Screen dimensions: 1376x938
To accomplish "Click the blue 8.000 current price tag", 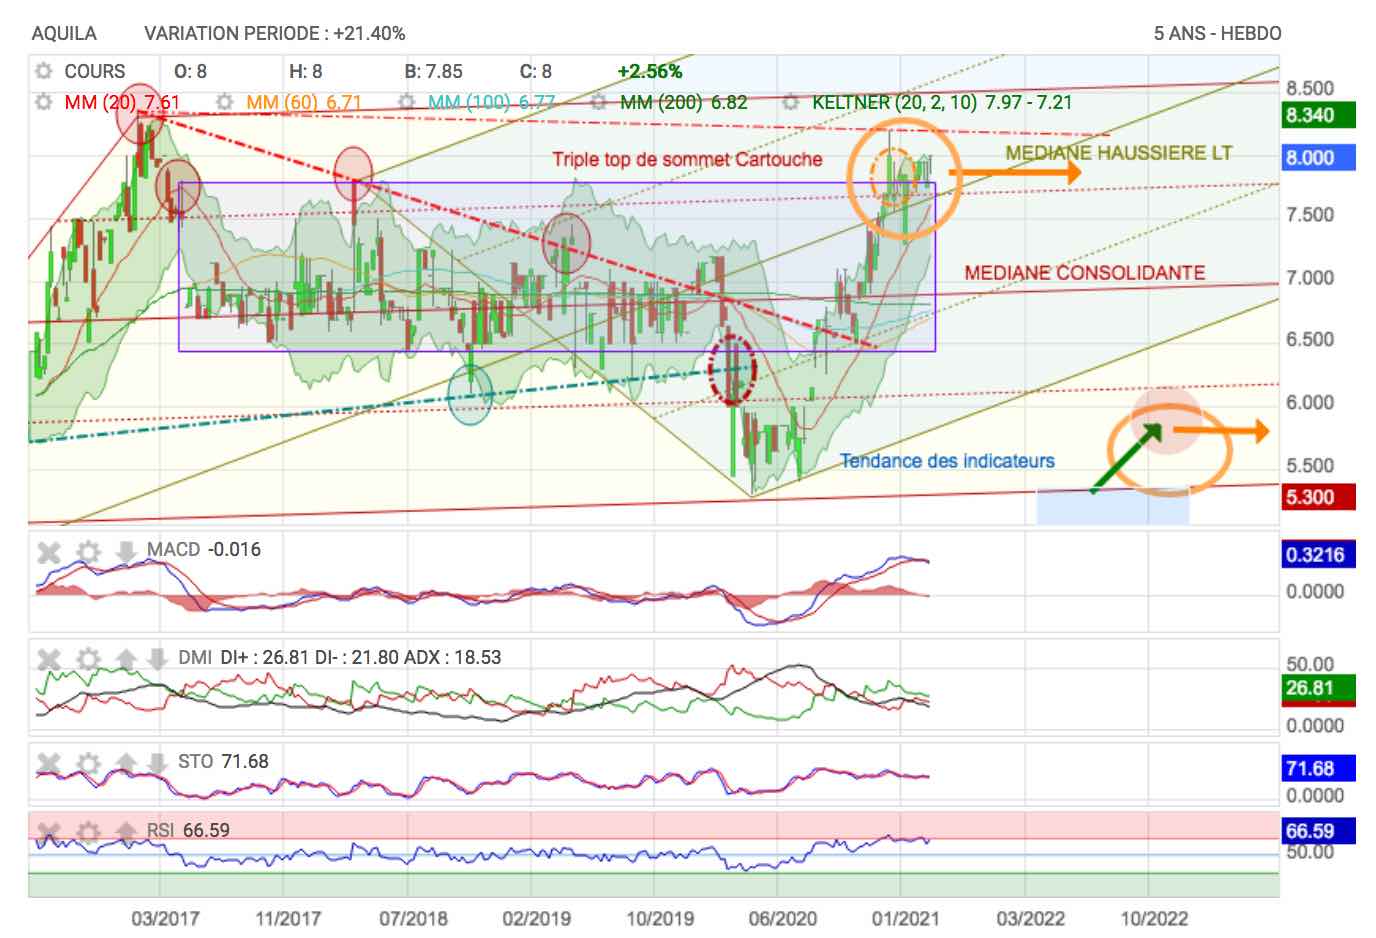I will click(x=1318, y=158).
